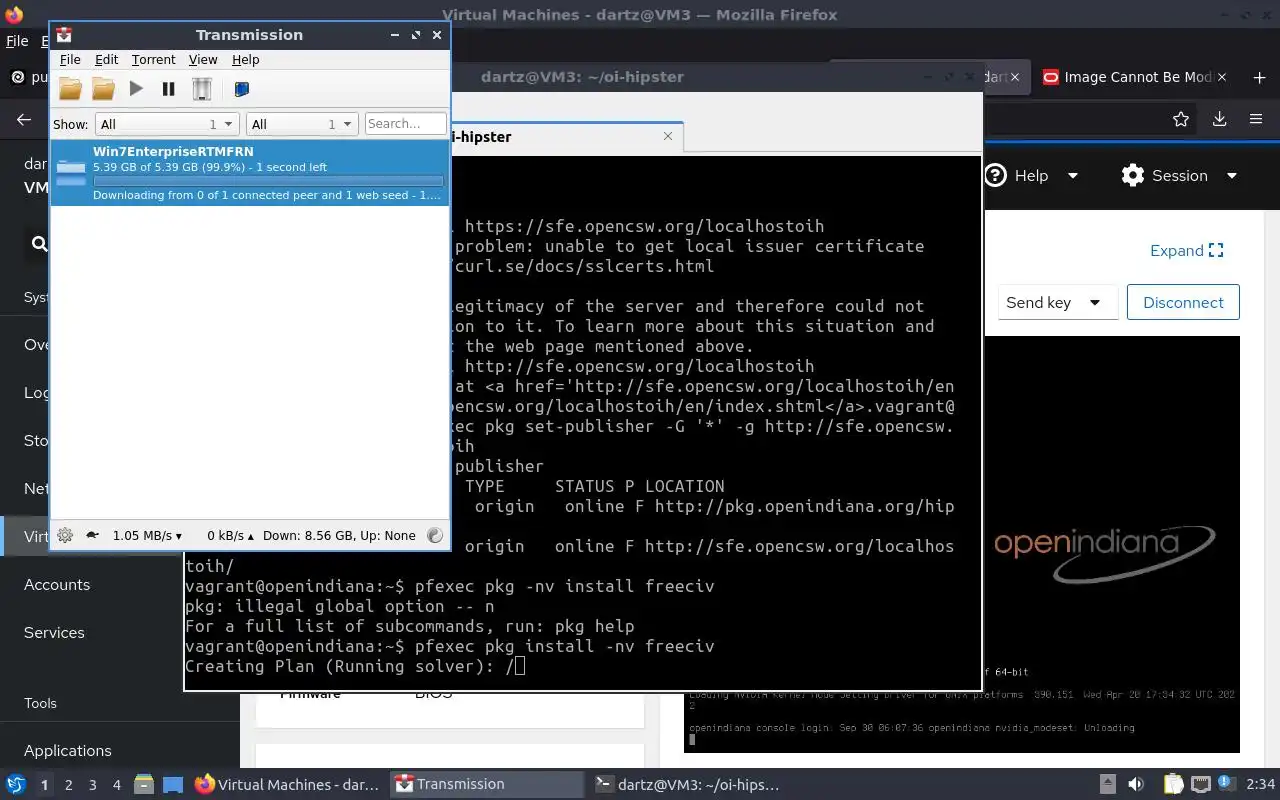
Task: Switch to Firefox Virtual Machines taskbar entry
Action: click(x=286, y=785)
